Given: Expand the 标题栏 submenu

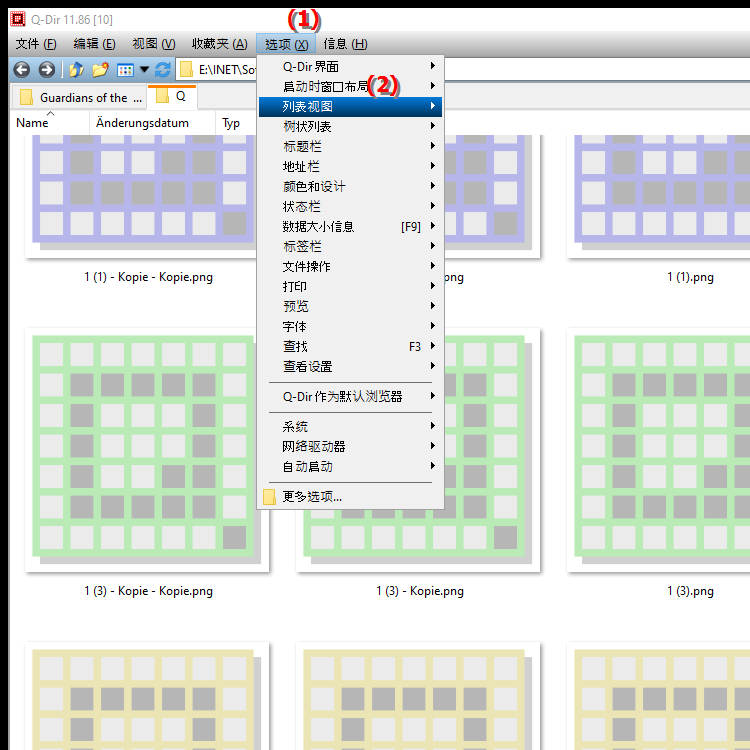Looking at the screenshot, I should 350,146.
